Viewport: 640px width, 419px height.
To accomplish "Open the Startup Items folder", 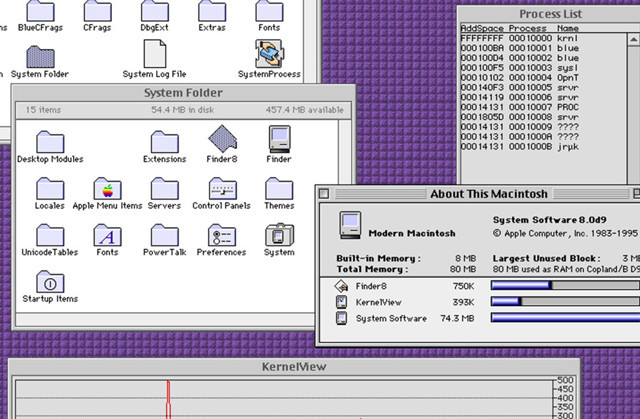I will [x=50, y=282].
